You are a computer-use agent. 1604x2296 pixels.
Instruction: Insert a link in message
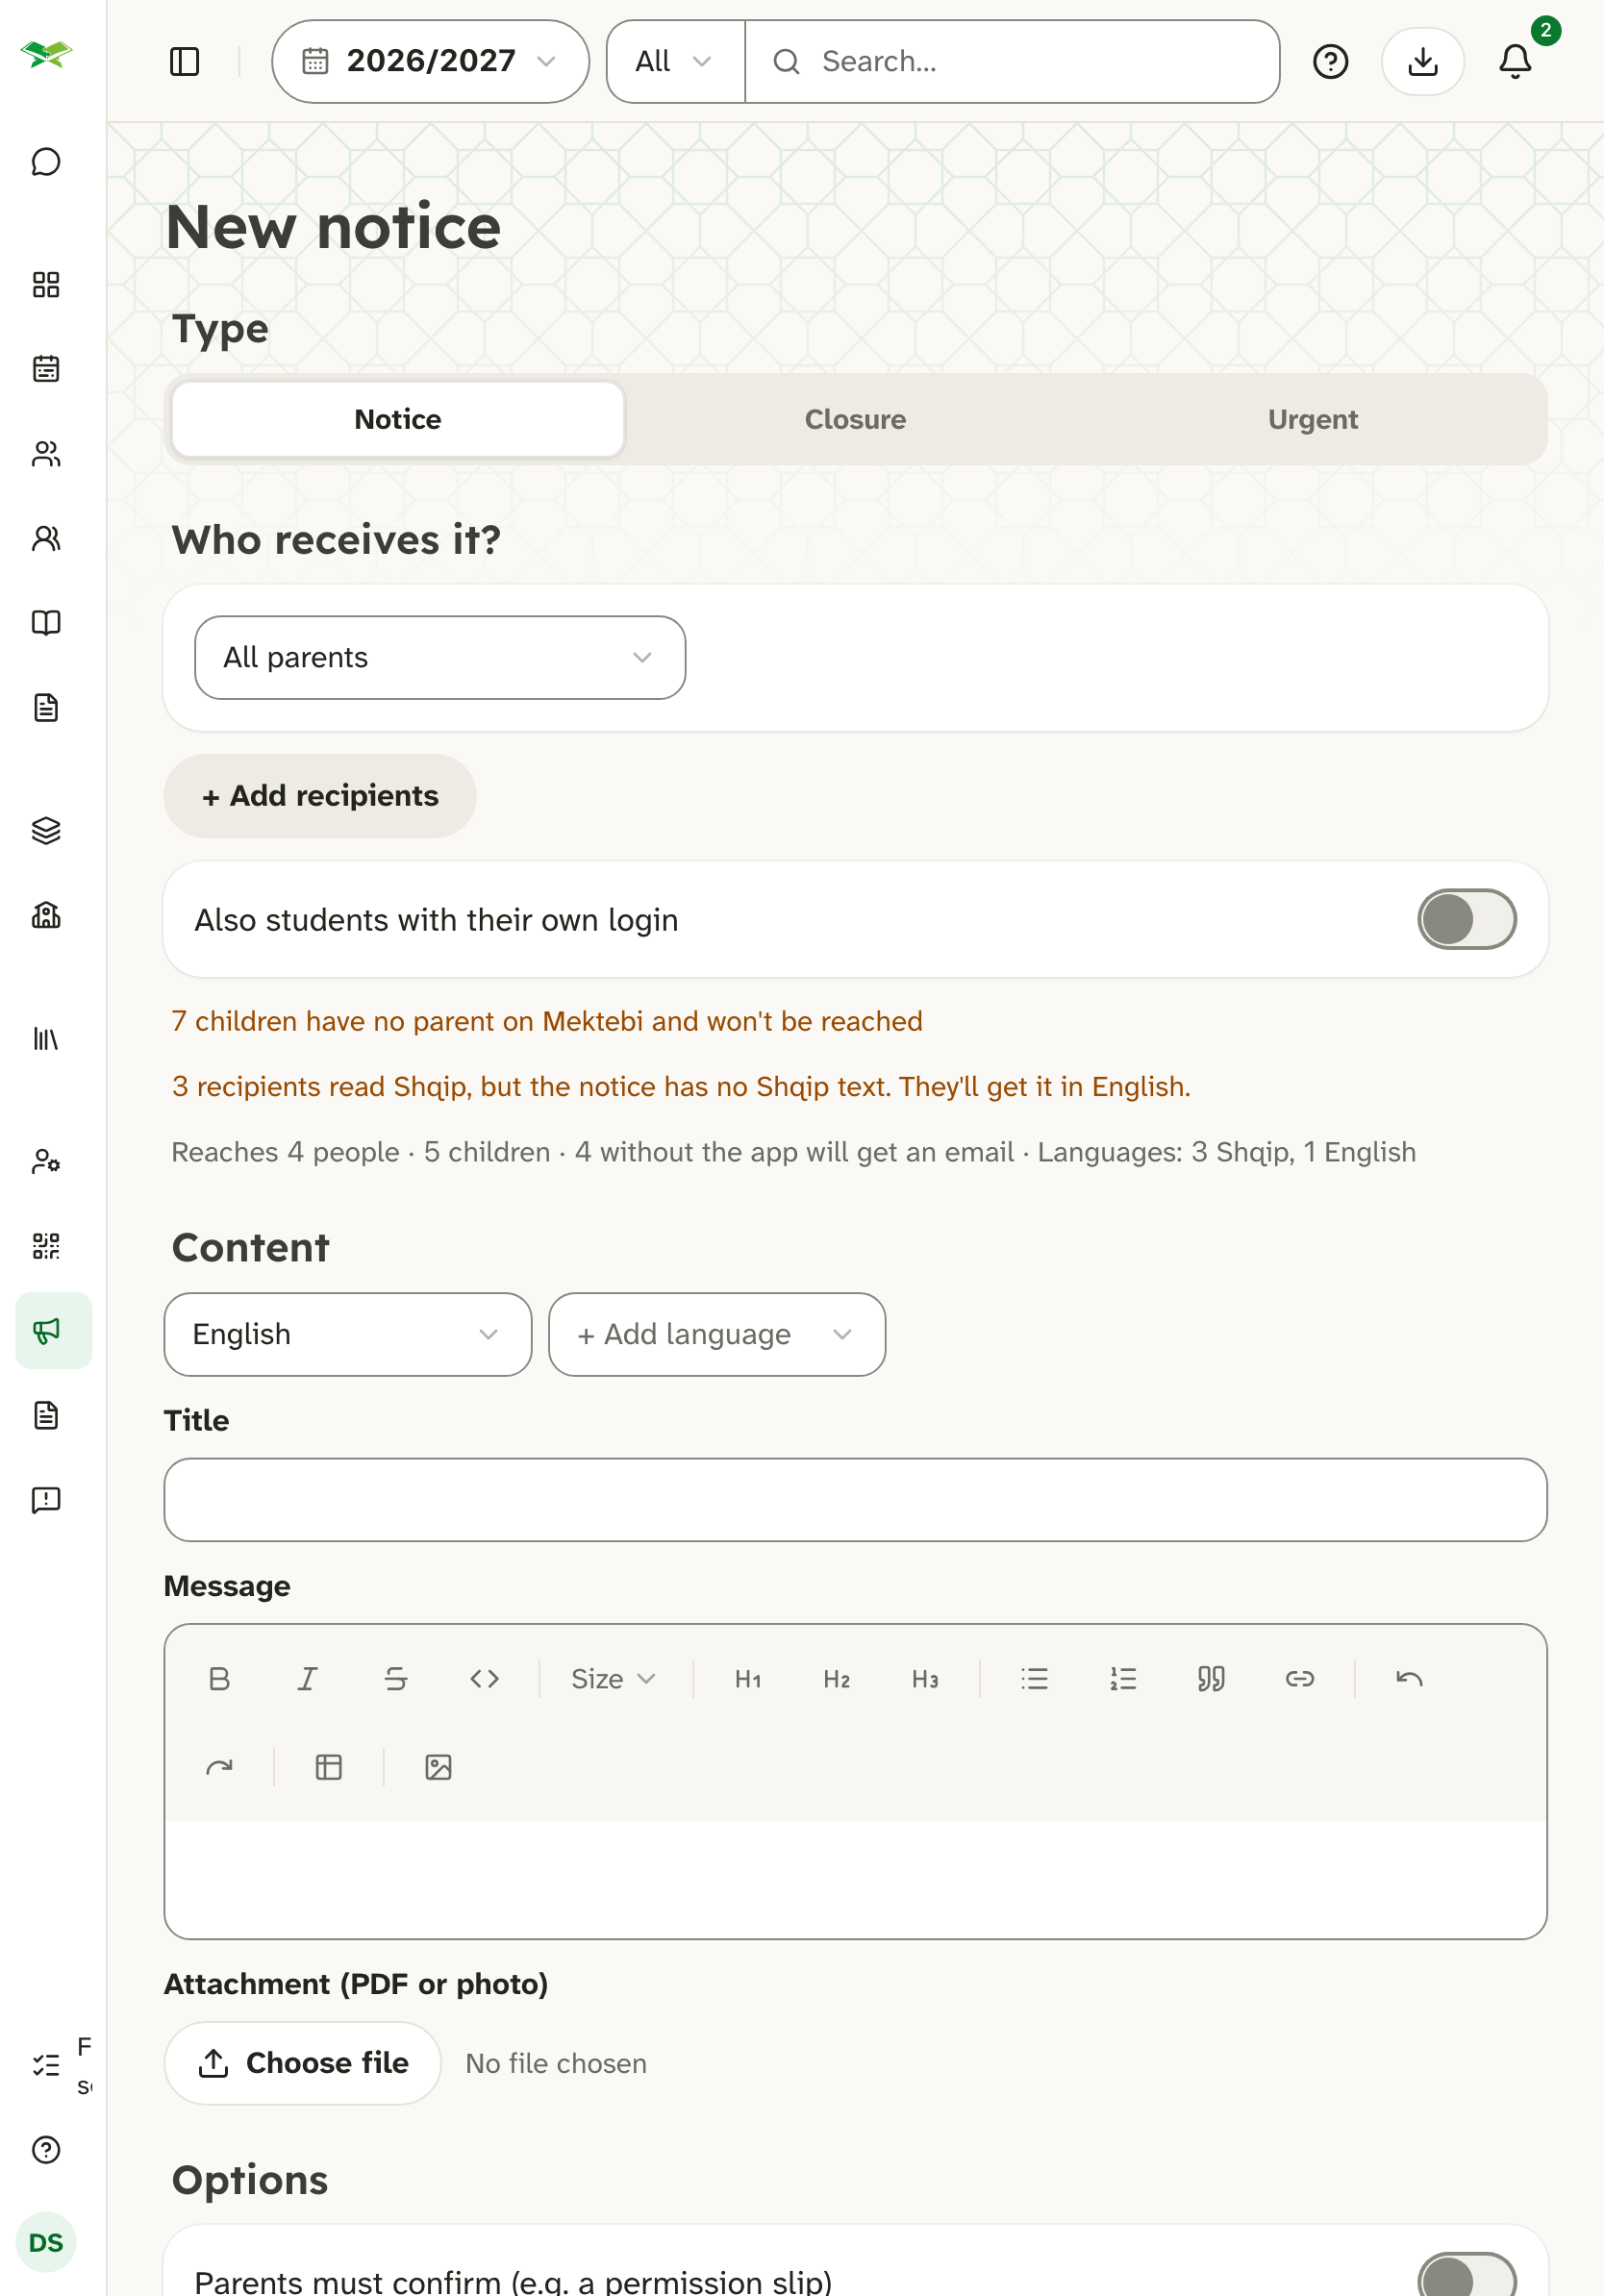click(x=1300, y=1679)
